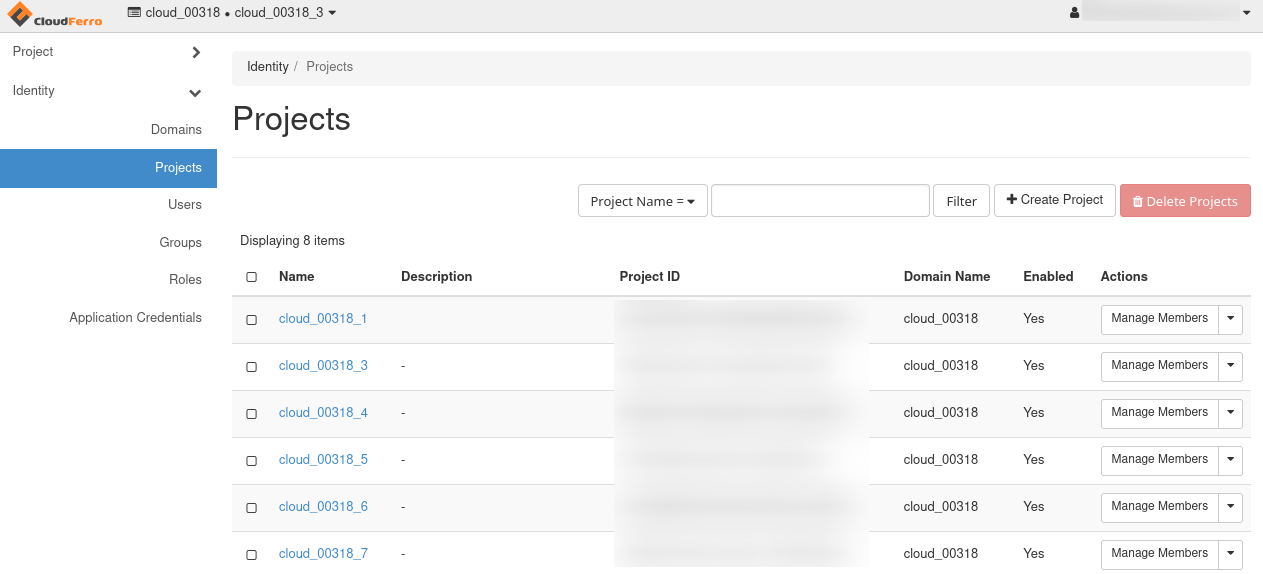The width and height of the screenshot is (1263, 574).
Task: Click the Create Project button
Action: click(1054, 200)
